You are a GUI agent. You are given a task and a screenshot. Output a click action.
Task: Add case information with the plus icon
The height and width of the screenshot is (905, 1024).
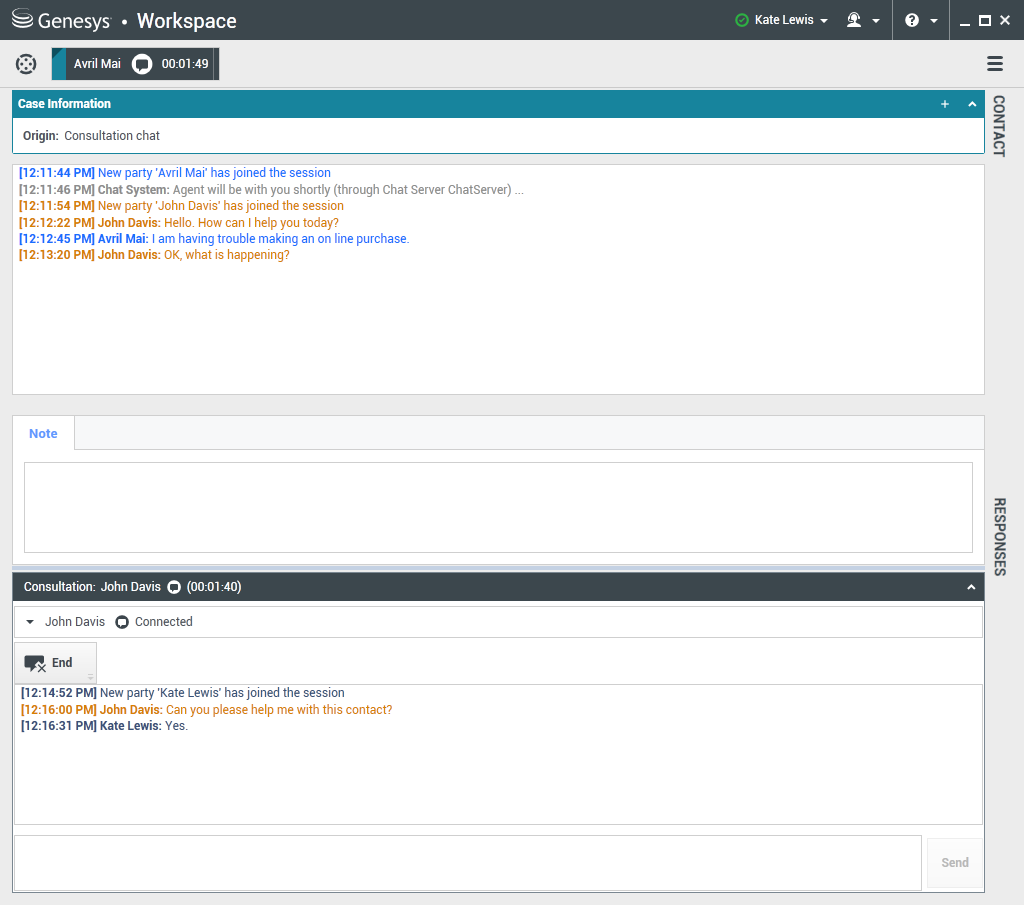point(945,104)
